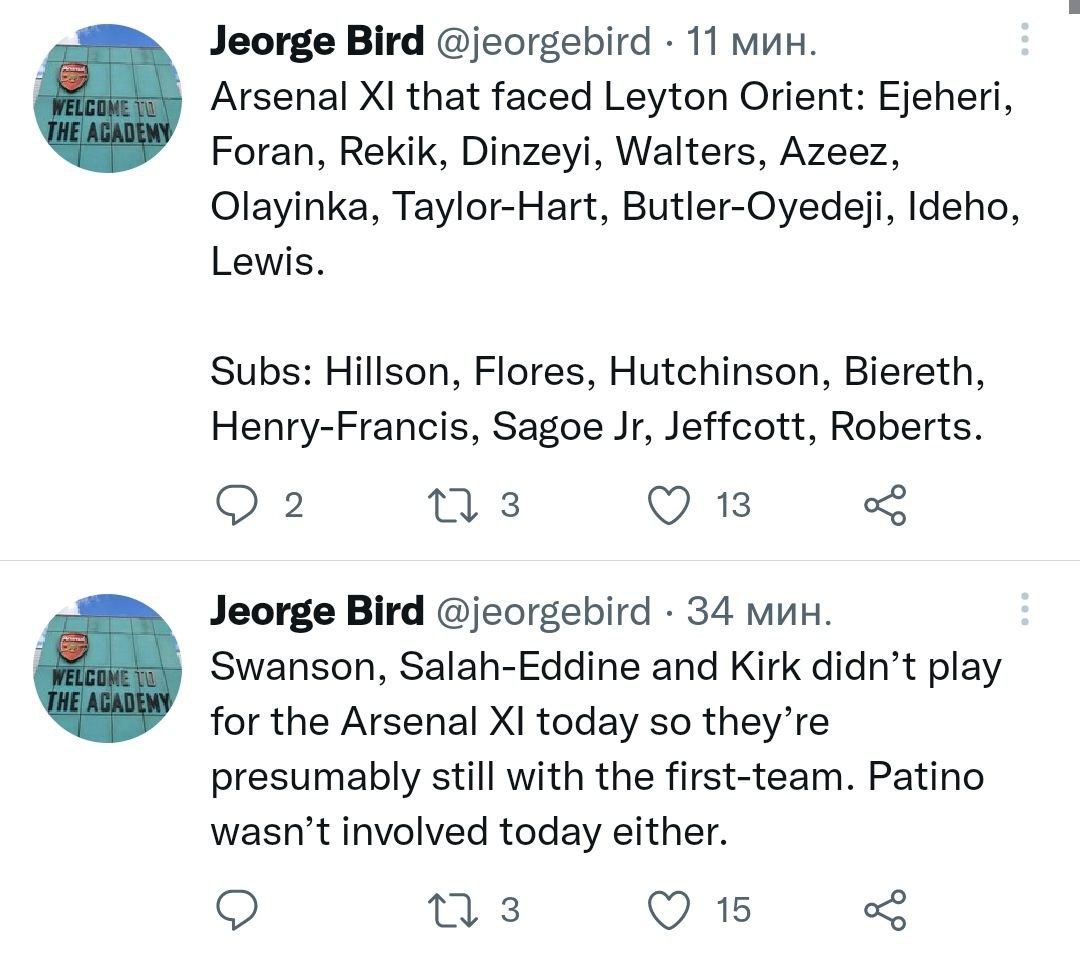
Task: Open tweet text about presumably still with first-team
Action: [597, 777]
